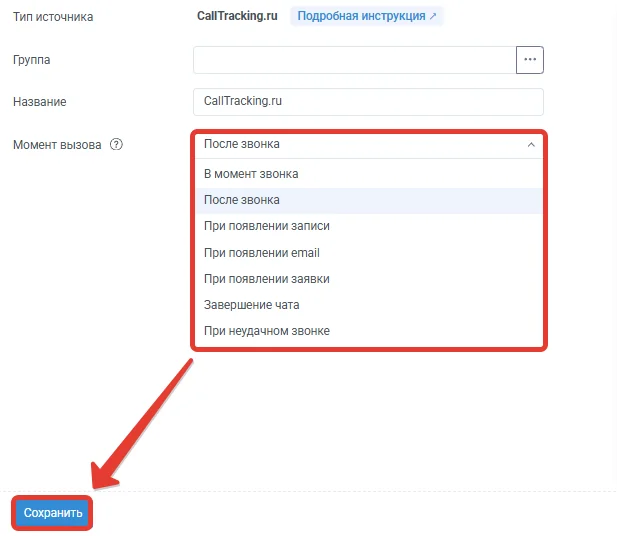
Task: Click the selected После звонка dropdown header
Action: pos(369,144)
